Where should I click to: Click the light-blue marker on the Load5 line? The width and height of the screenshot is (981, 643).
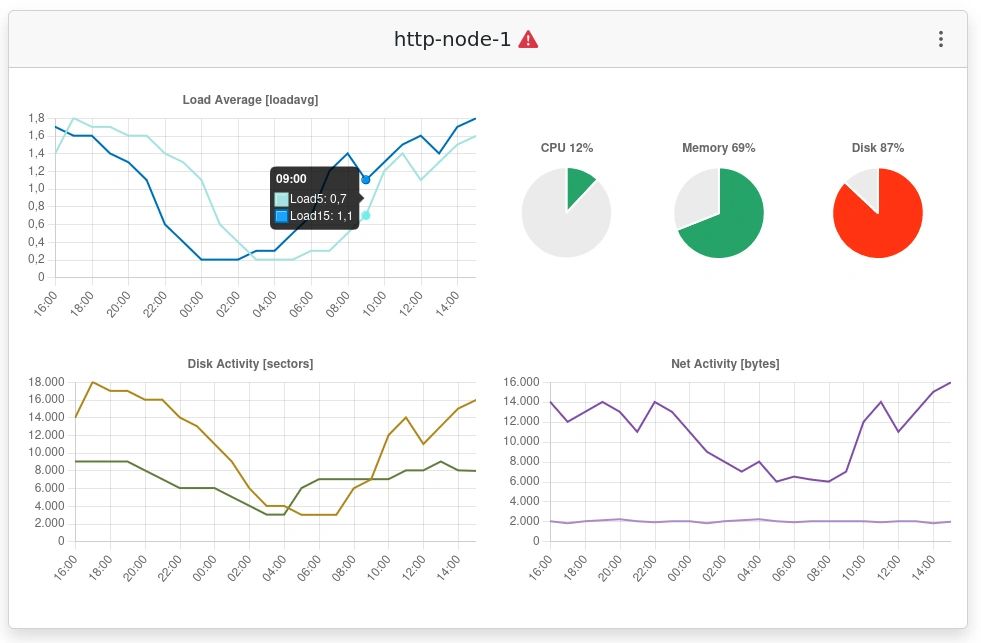pos(365,213)
